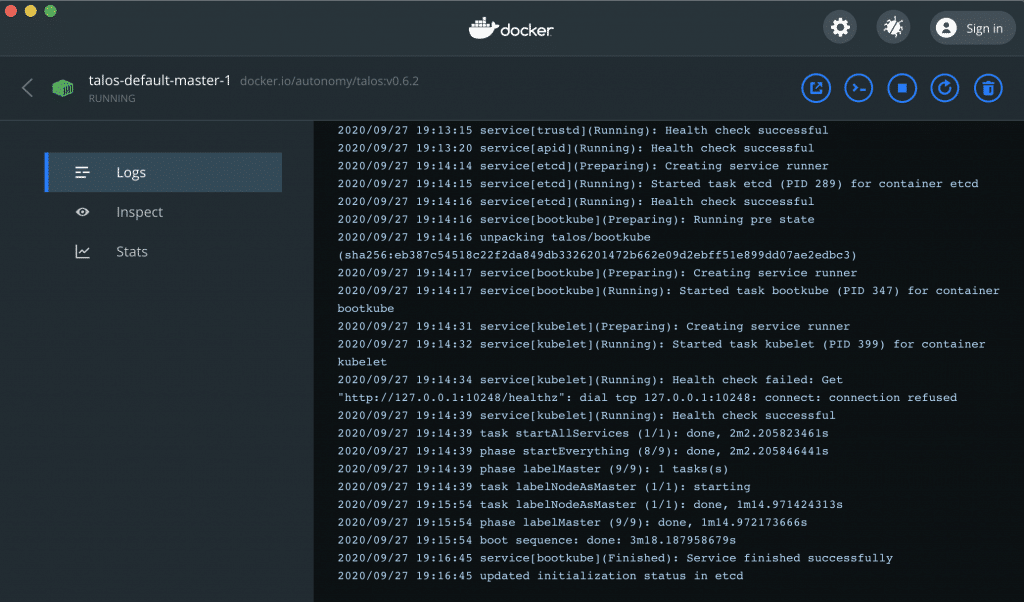This screenshot has height=602, width=1024.
Task: Click the trustd health check log line
Action: pyautogui.click(x=583, y=131)
